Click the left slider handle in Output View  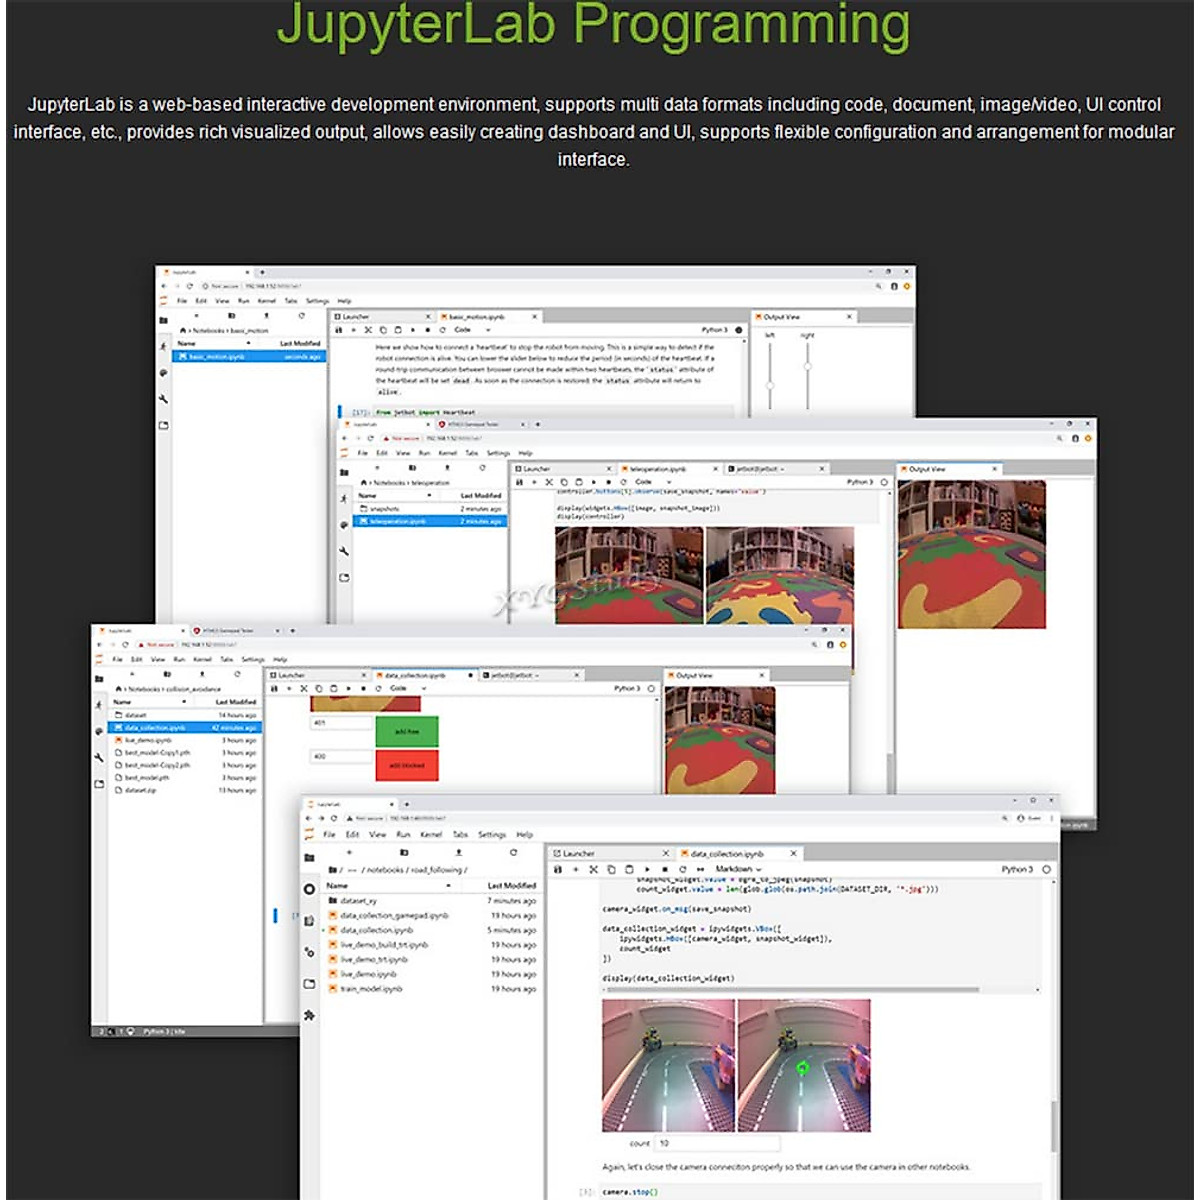770,385
